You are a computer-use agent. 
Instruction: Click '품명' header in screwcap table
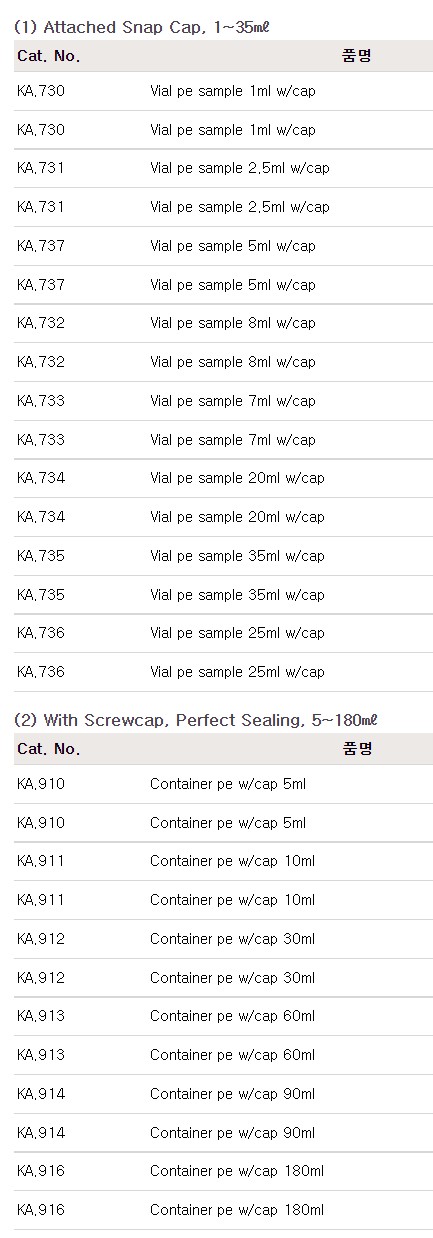pos(357,749)
